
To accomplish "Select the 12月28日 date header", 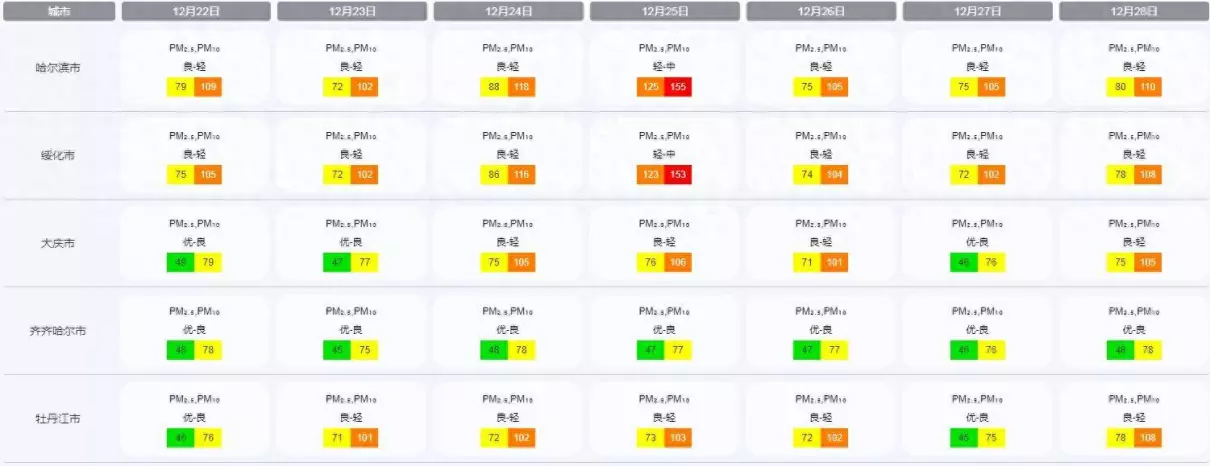I will pos(1134,12).
